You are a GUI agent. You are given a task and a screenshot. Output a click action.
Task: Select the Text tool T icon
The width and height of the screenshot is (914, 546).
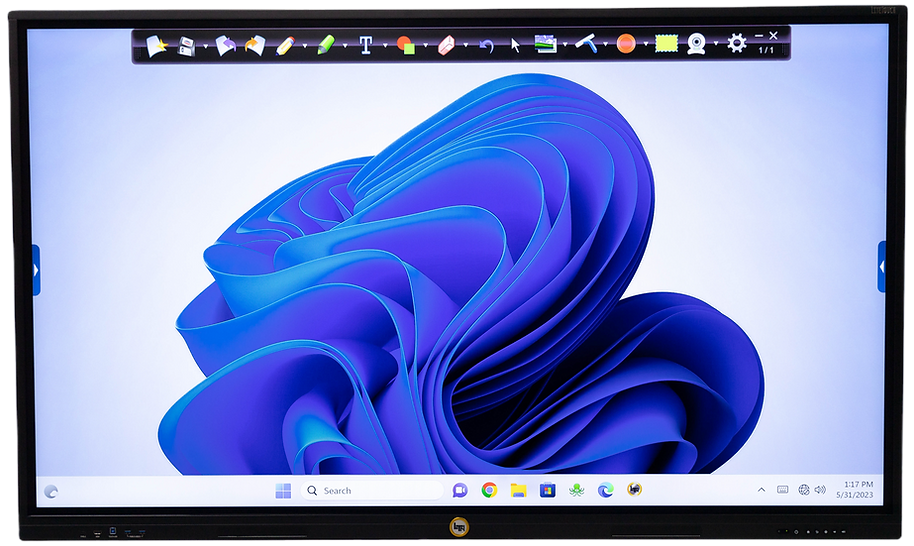click(x=365, y=45)
